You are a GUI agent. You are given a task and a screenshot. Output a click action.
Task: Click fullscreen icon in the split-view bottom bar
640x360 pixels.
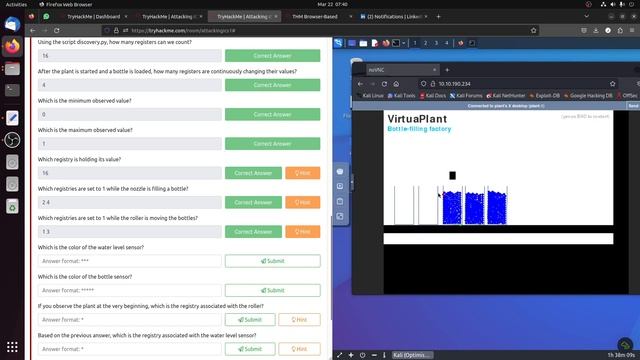339,355
